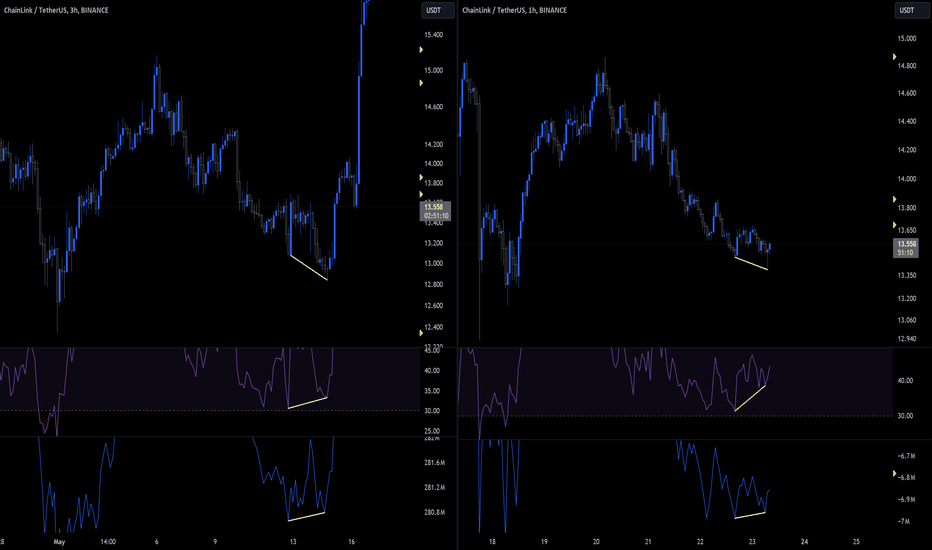Select yellow trend line on 1h RSI pane

(750, 398)
